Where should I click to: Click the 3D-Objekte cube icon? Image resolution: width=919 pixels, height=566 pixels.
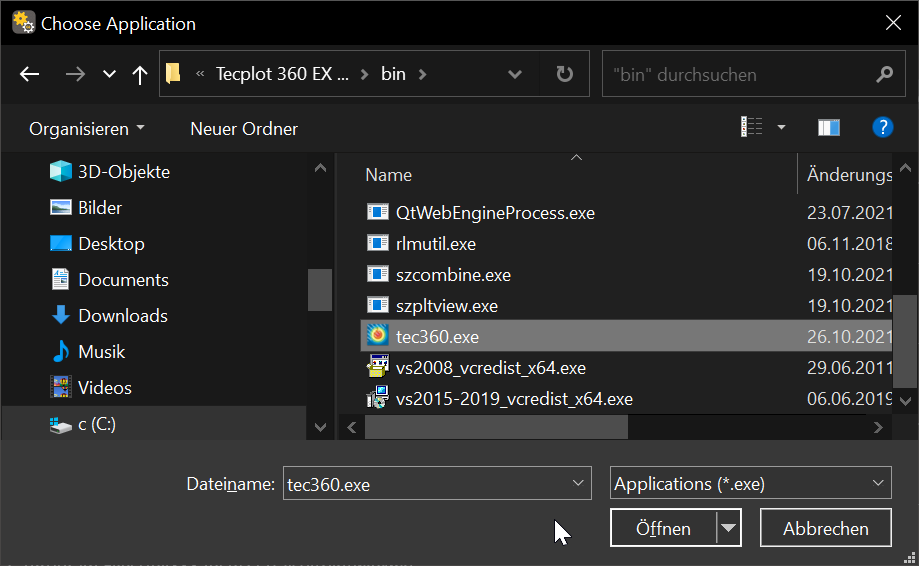click(60, 171)
